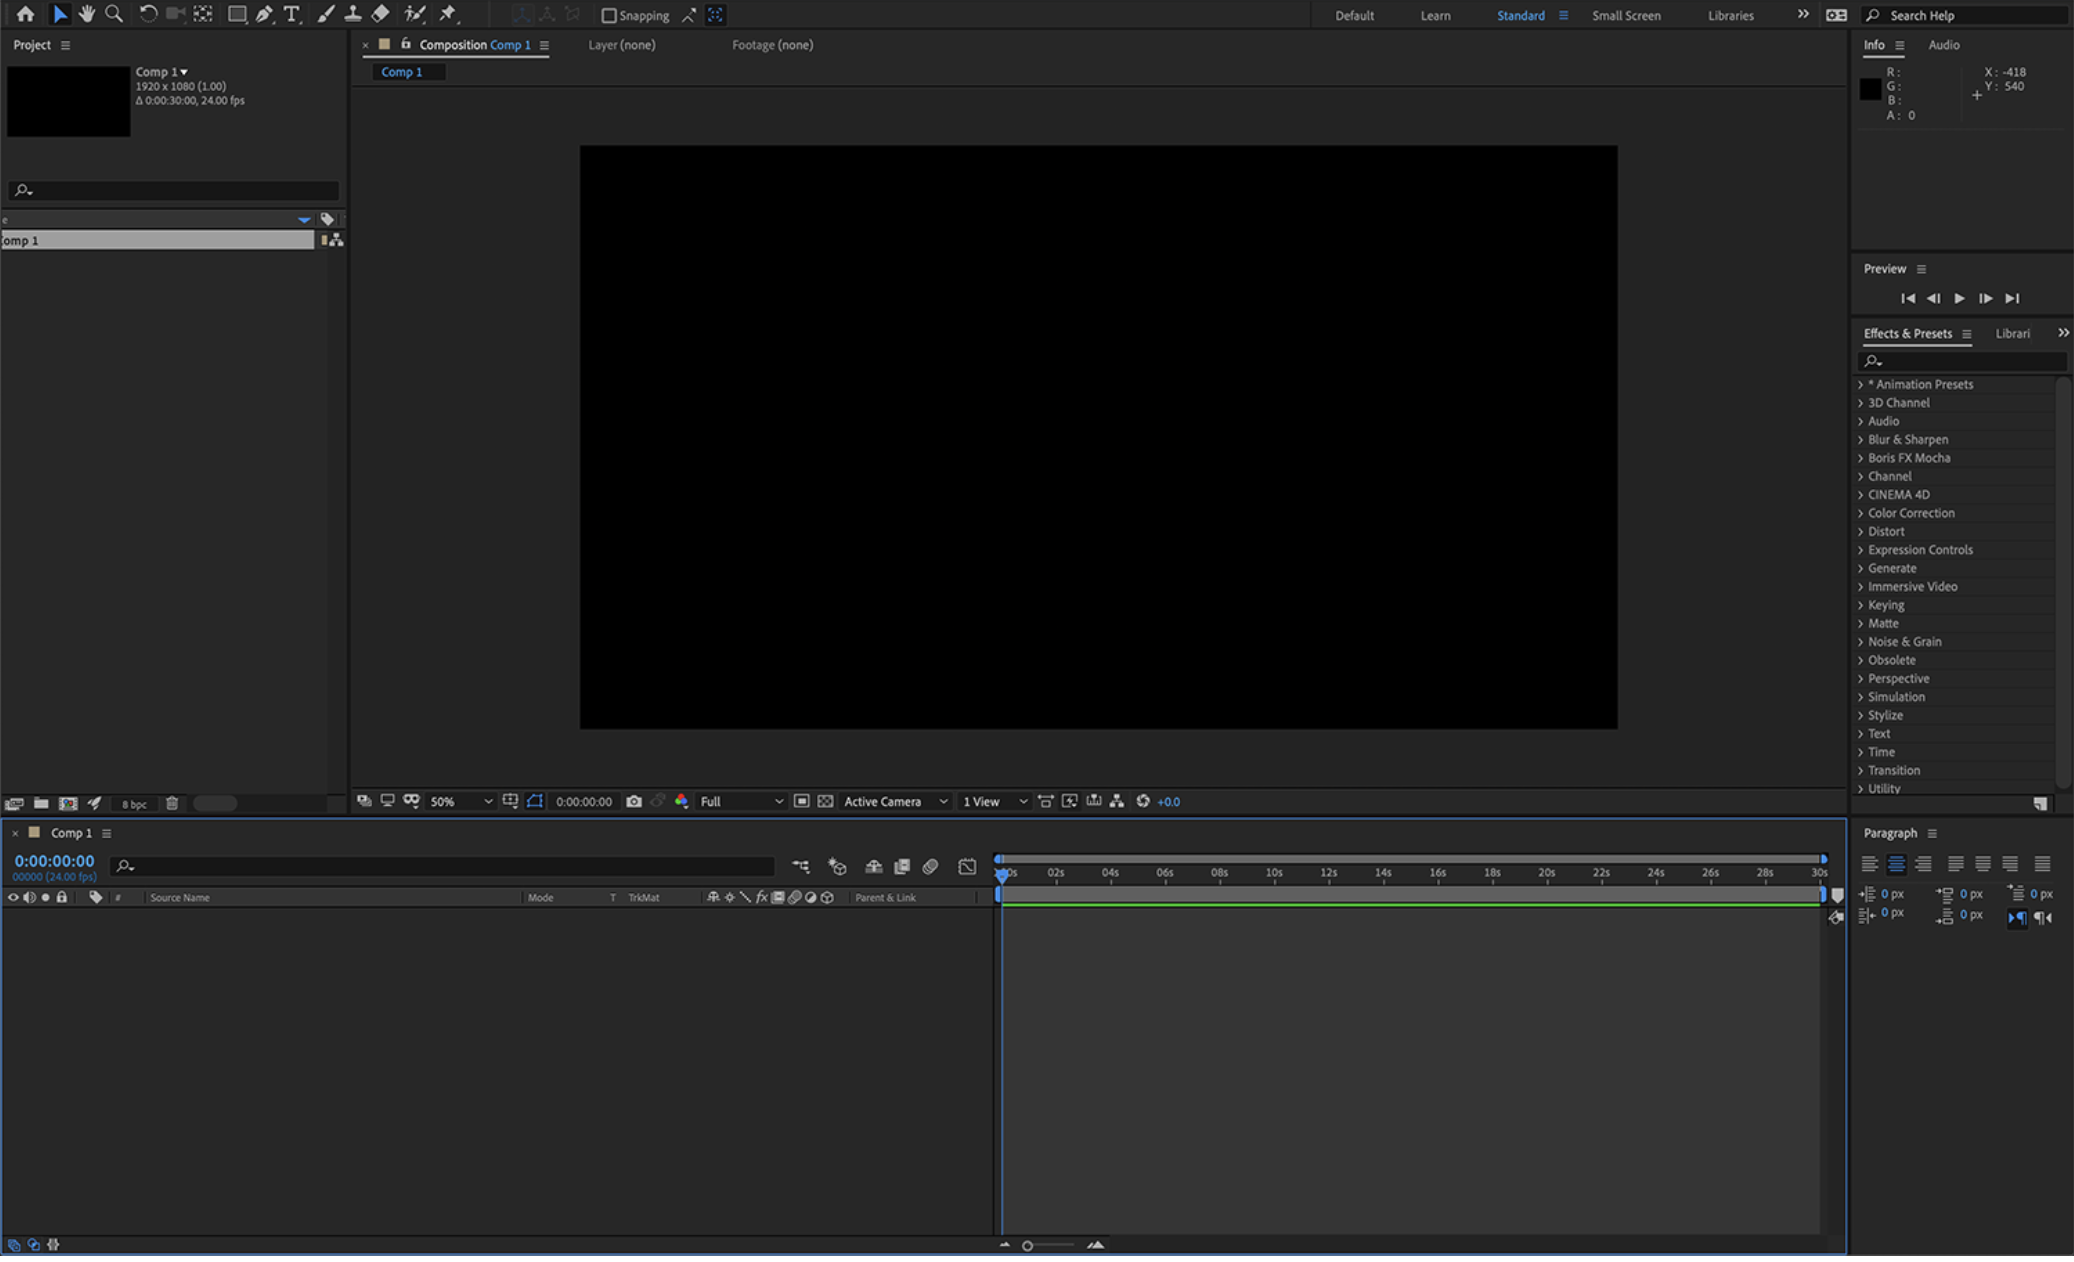
Task: Click the timeline current timecode 0:00:00:00
Action: pyautogui.click(x=54, y=861)
